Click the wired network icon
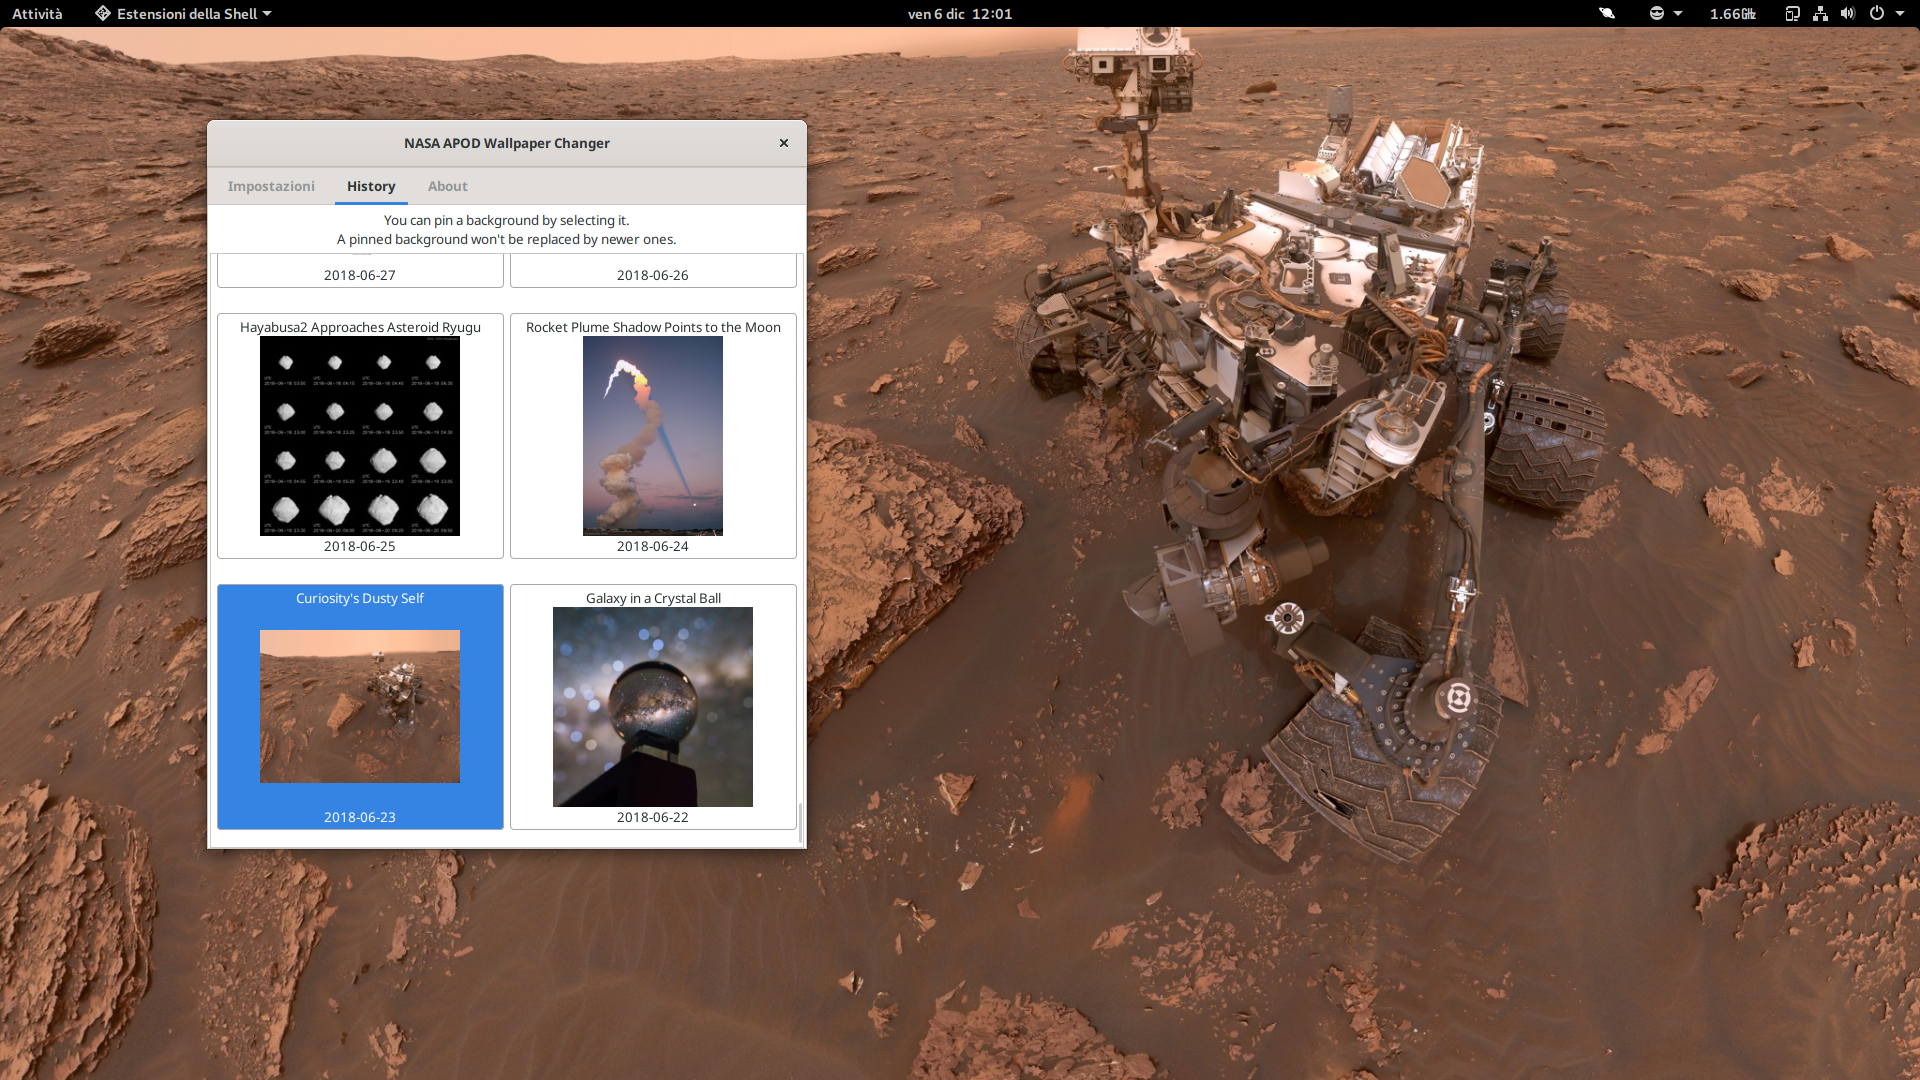The height and width of the screenshot is (1080, 1920). click(1820, 14)
